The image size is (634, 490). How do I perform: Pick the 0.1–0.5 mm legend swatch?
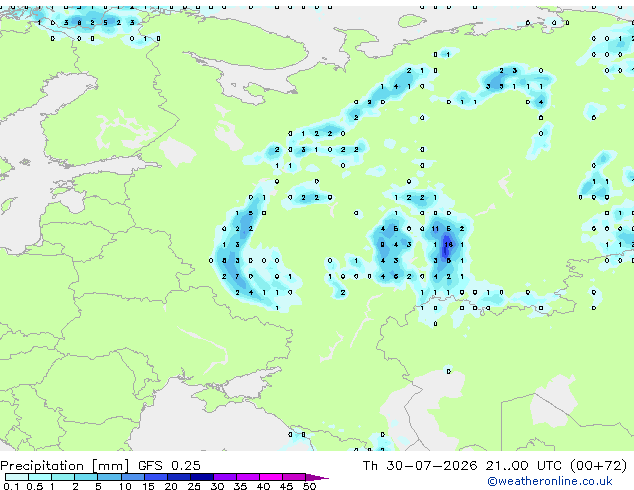coord(17,477)
